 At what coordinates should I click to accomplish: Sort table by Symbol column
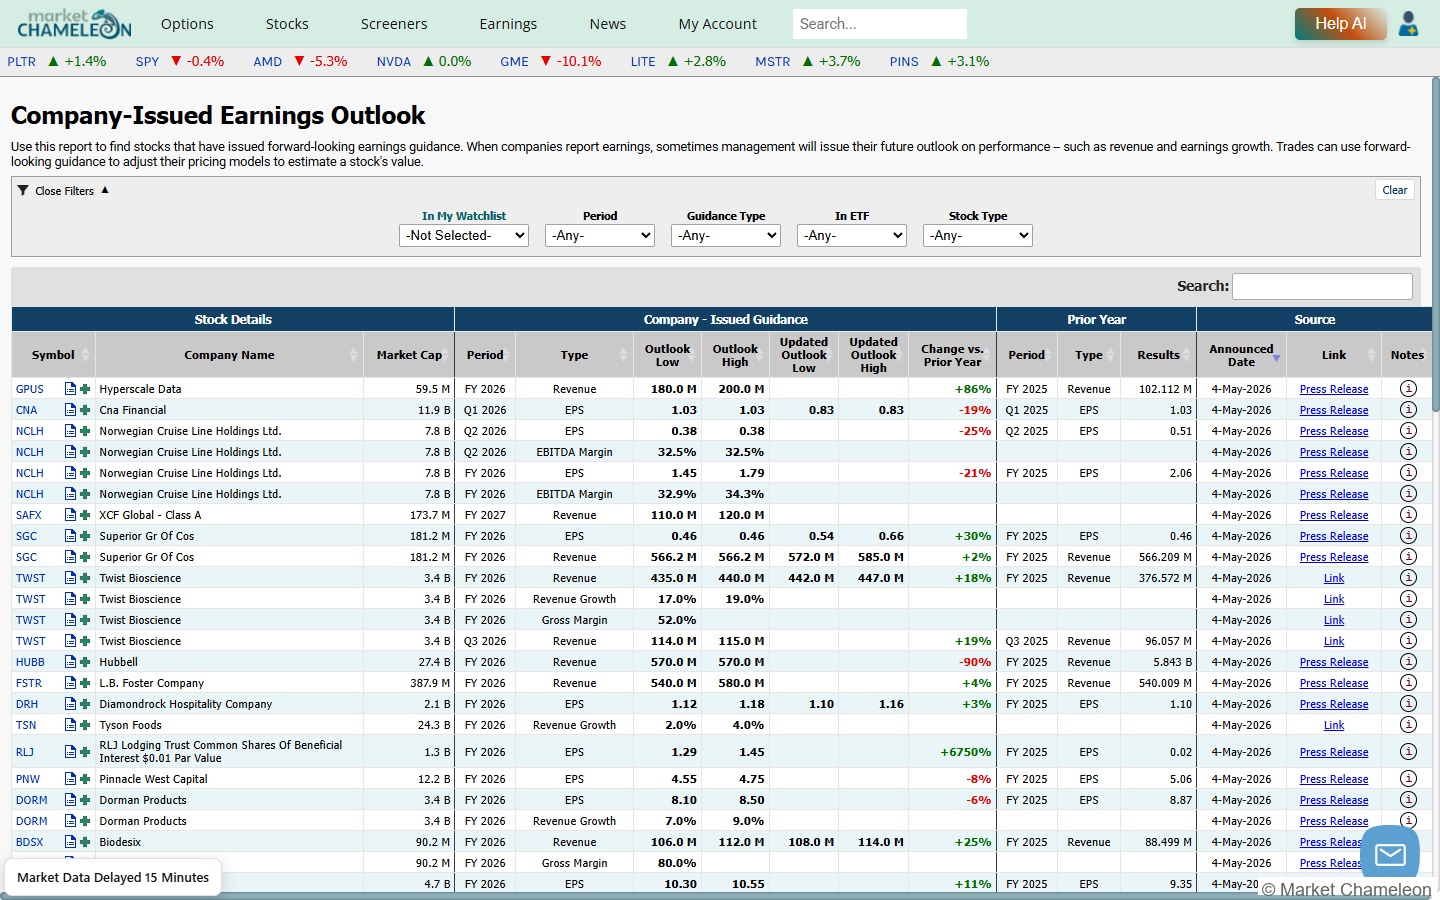[x=53, y=355]
